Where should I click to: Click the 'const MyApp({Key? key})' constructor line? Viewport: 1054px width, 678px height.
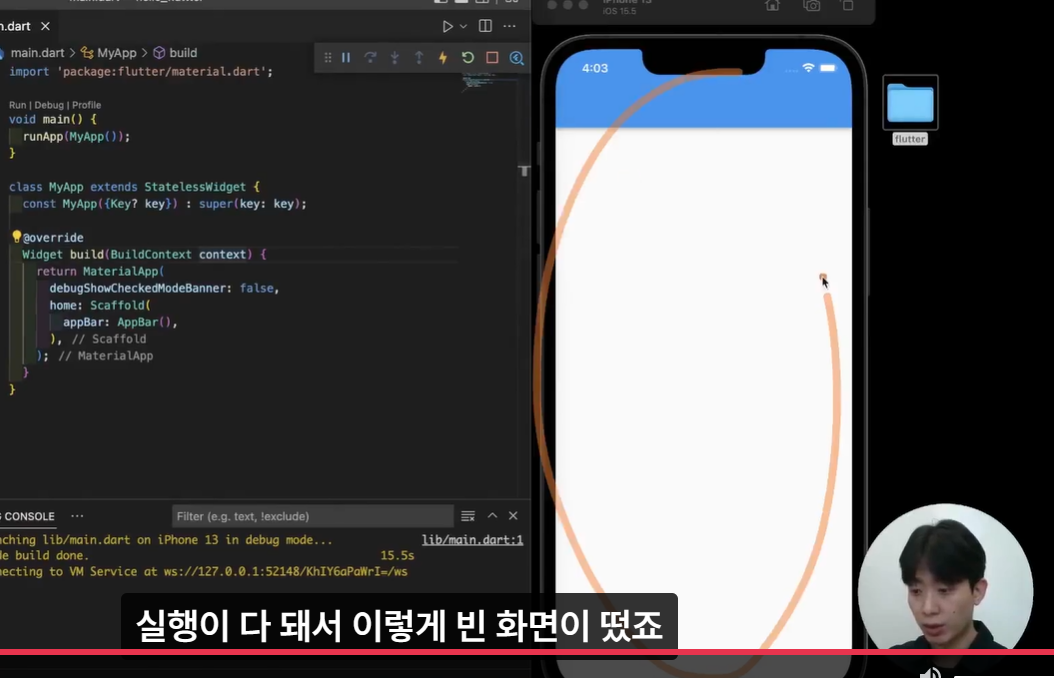tap(165, 204)
